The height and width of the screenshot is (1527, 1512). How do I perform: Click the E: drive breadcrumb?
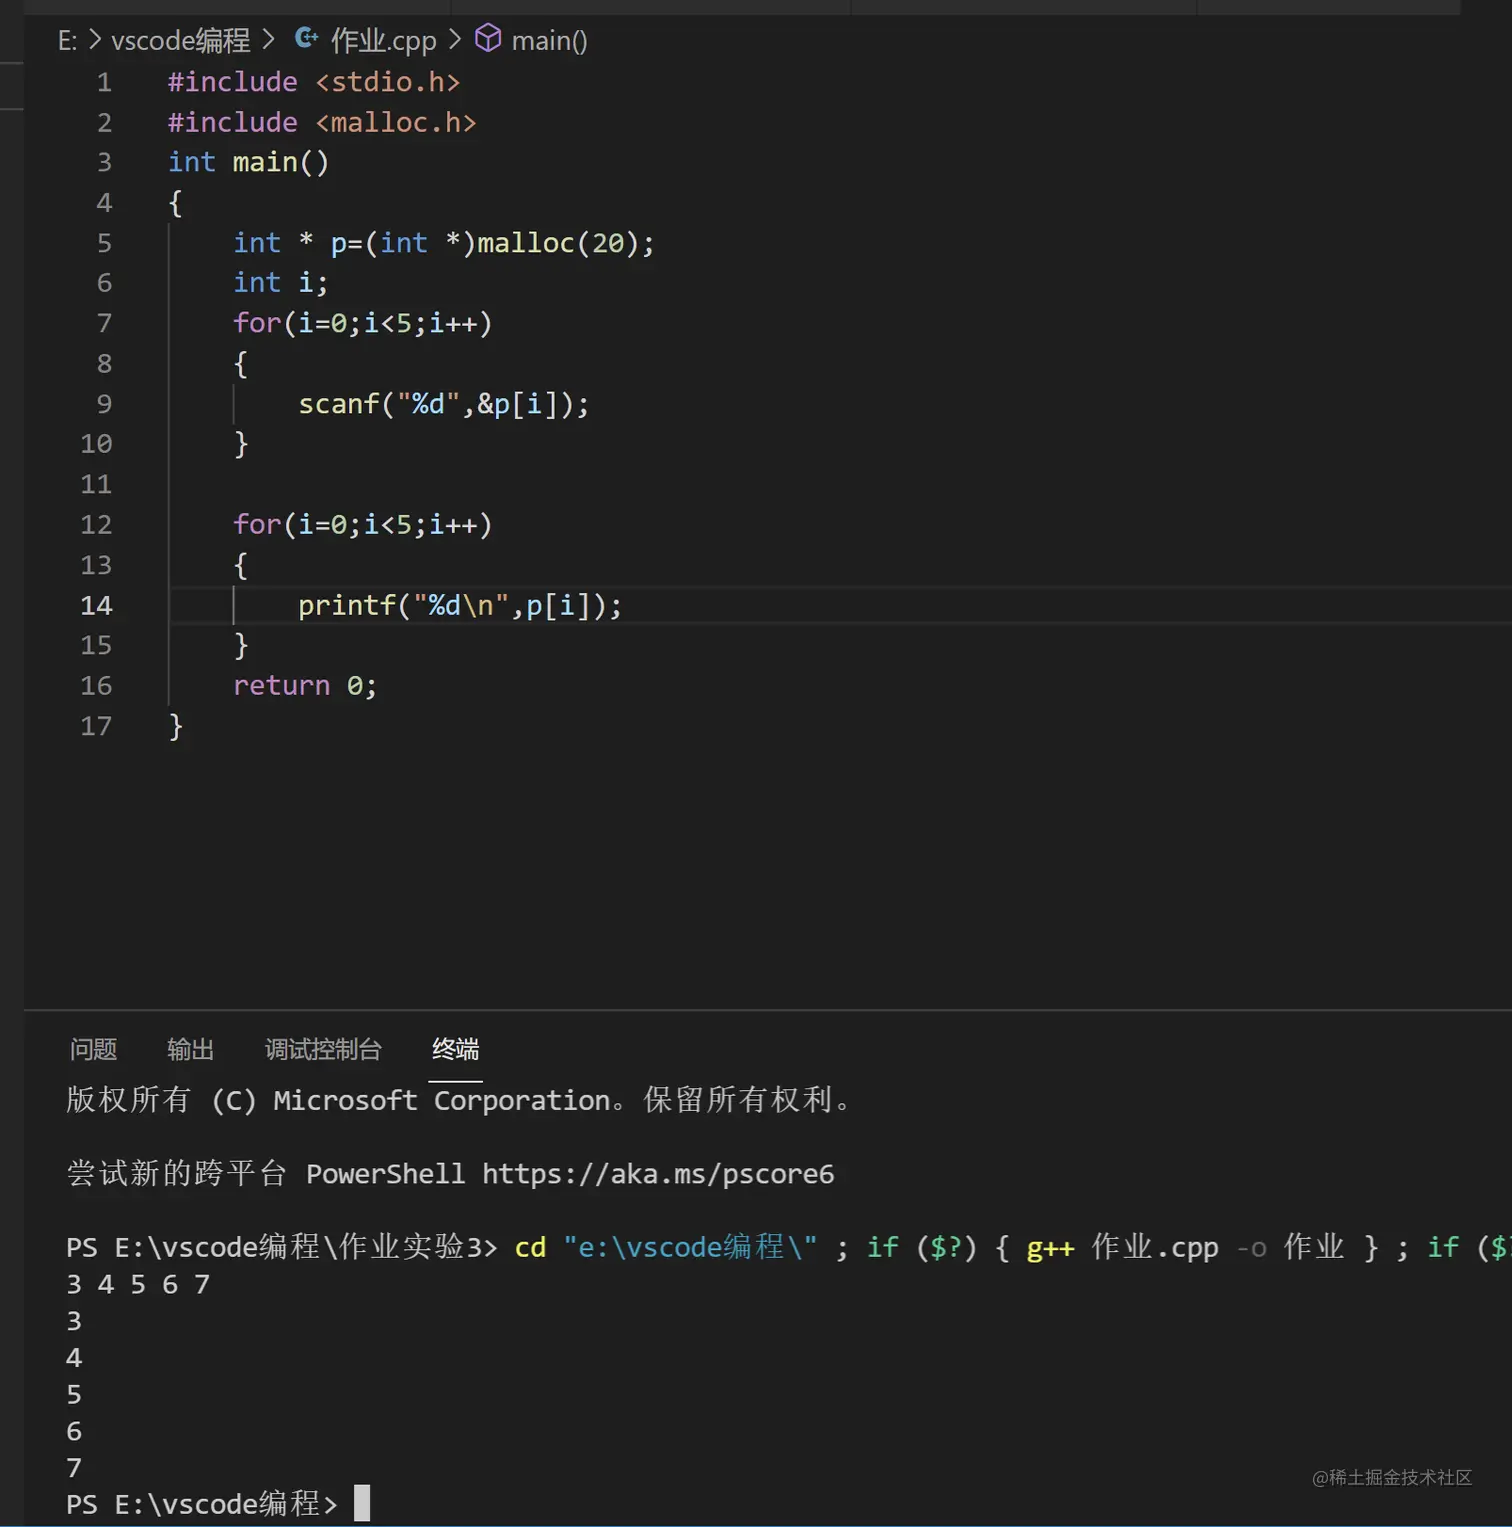click(67, 40)
